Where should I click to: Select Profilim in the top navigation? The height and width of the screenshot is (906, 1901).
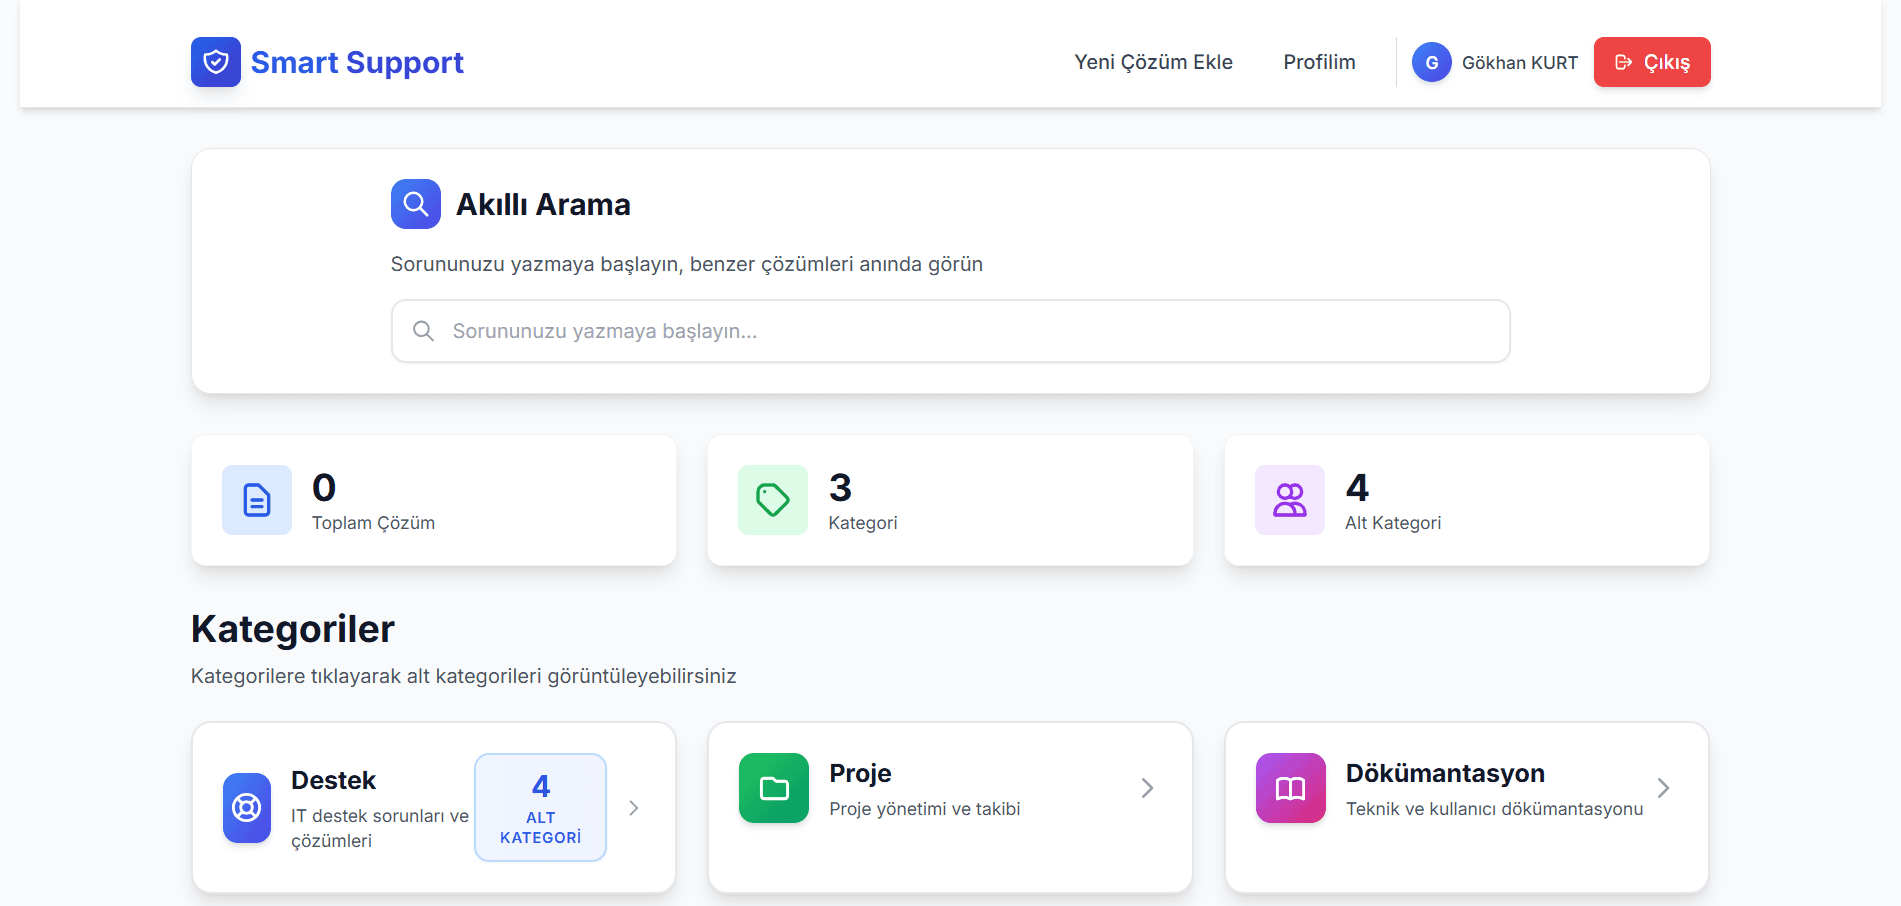(x=1318, y=61)
